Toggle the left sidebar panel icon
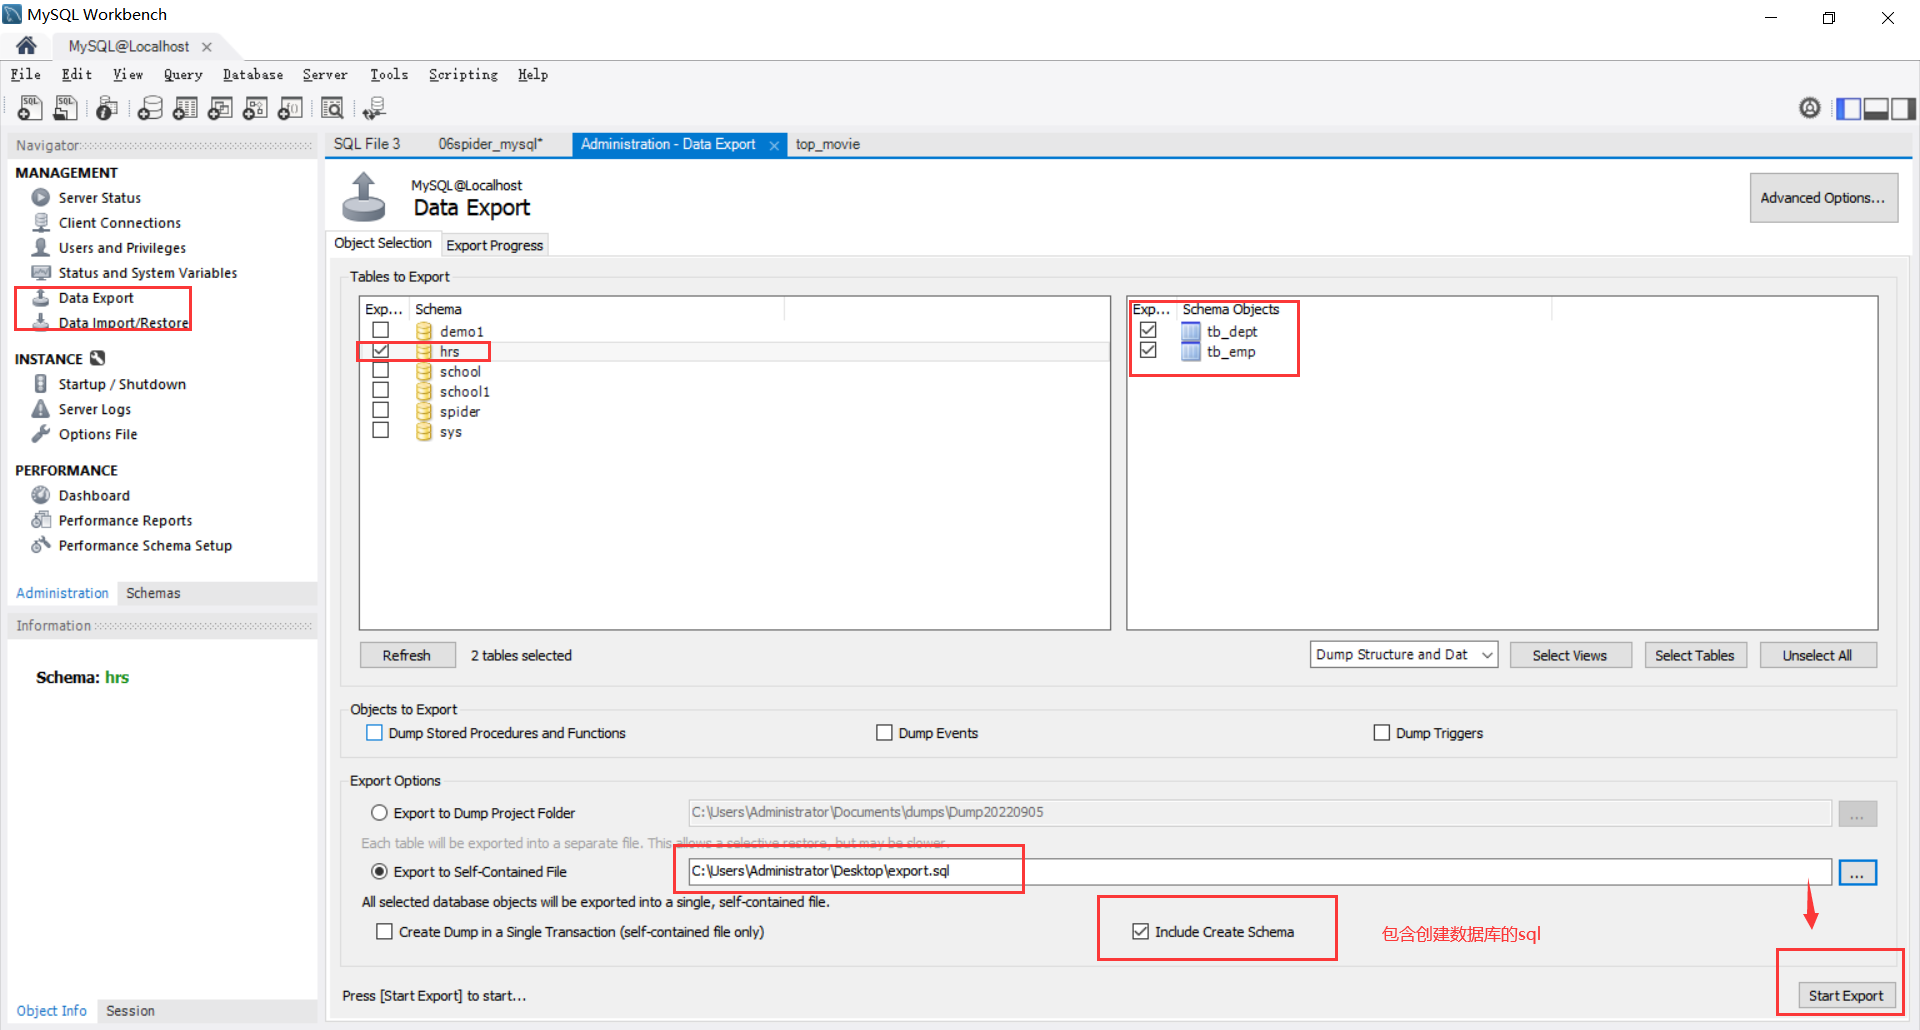Image resolution: width=1920 pixels, height=1030 pixels. [x=1849, y=109]
